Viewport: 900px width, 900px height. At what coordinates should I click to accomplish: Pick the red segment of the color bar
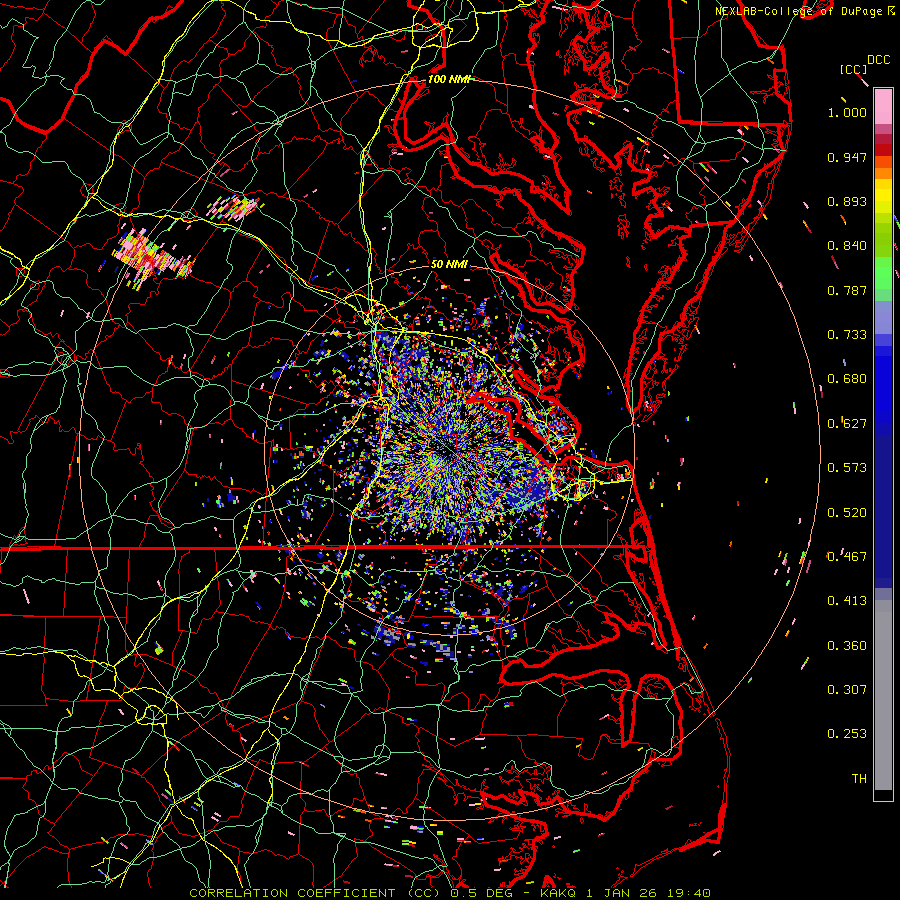coord(883,150)
